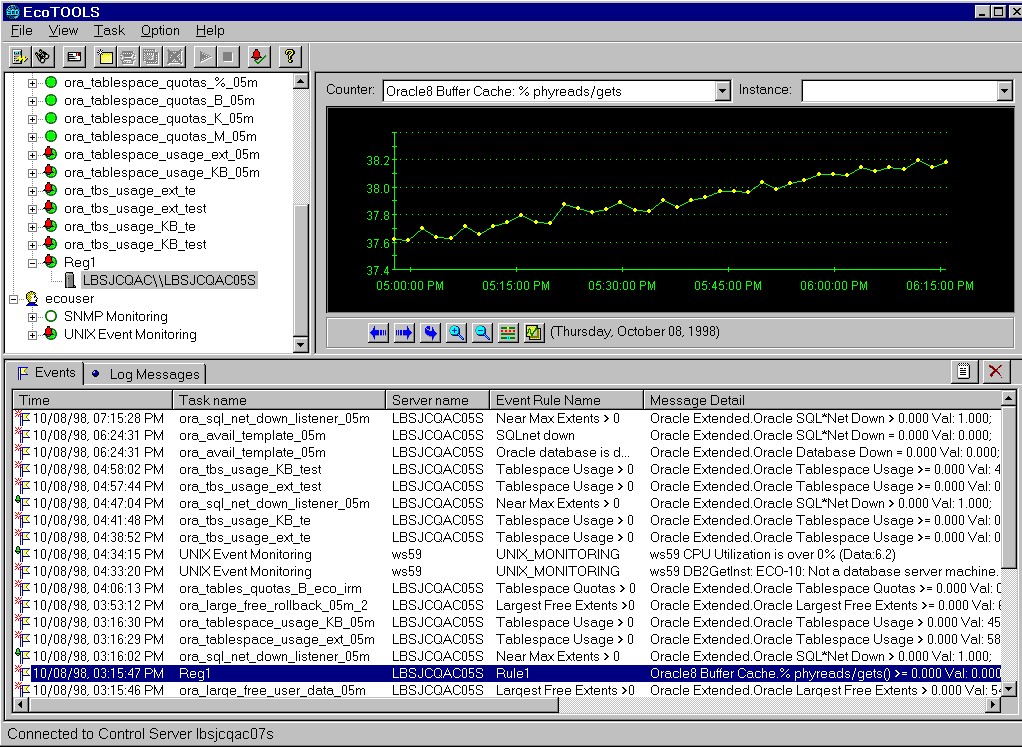Click hollow circle icon beside SNMP Monitoring
This screenshot has height=747, width=1022.
(51, 316)
